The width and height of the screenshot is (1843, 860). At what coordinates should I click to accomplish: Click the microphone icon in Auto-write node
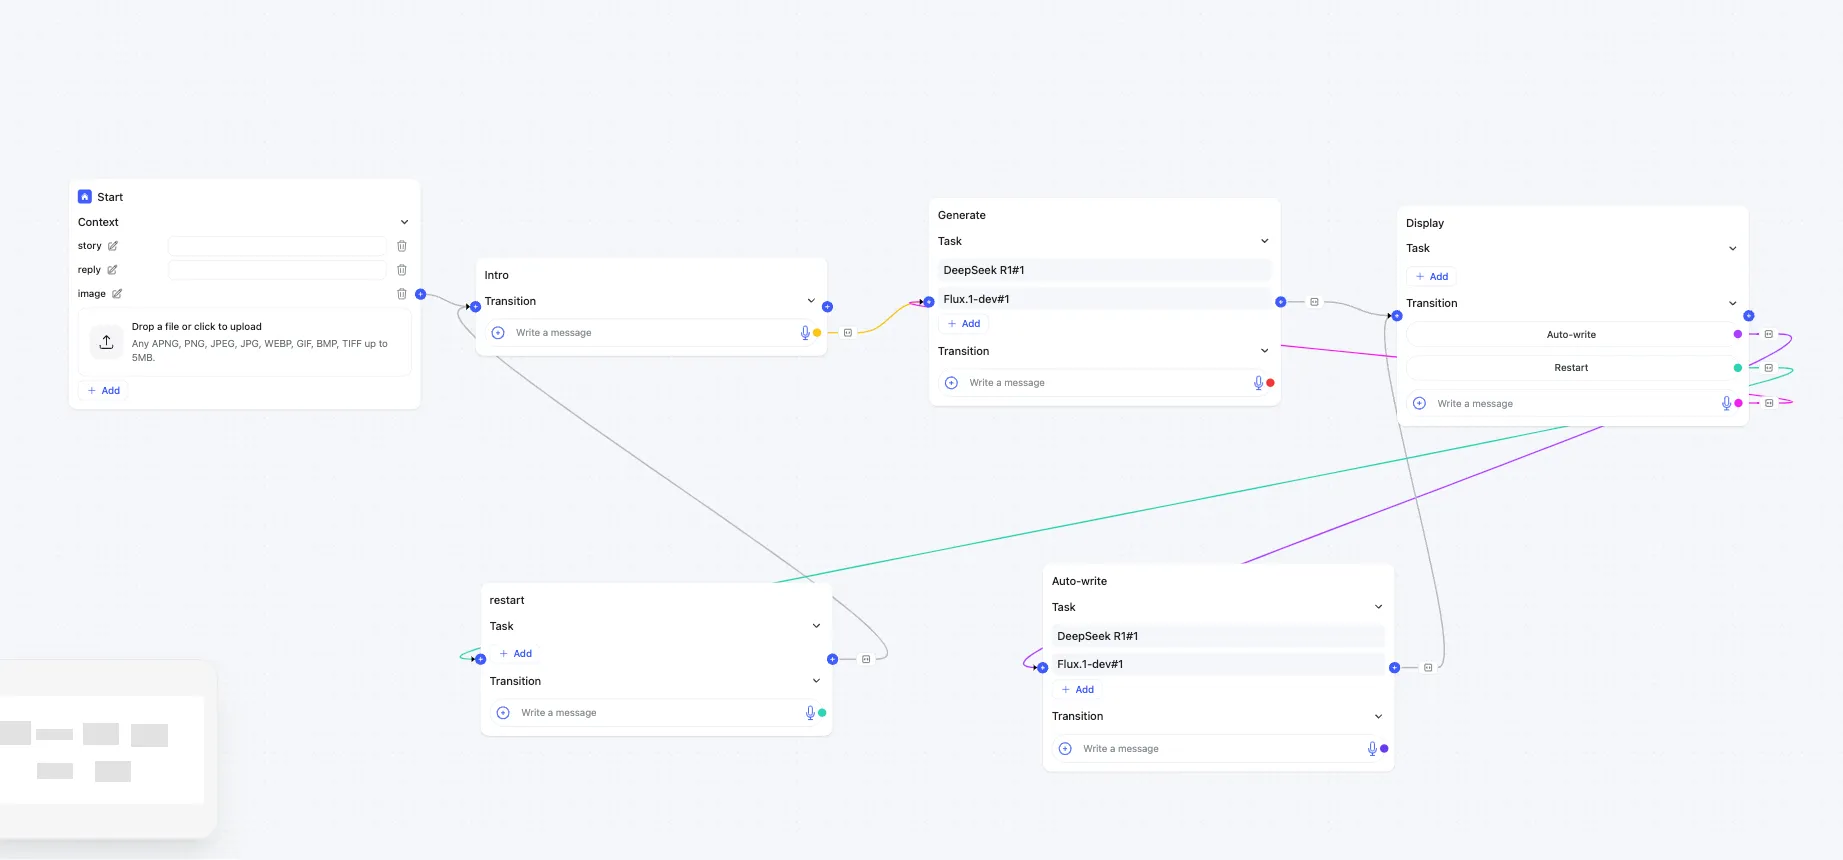point(1372,749)
